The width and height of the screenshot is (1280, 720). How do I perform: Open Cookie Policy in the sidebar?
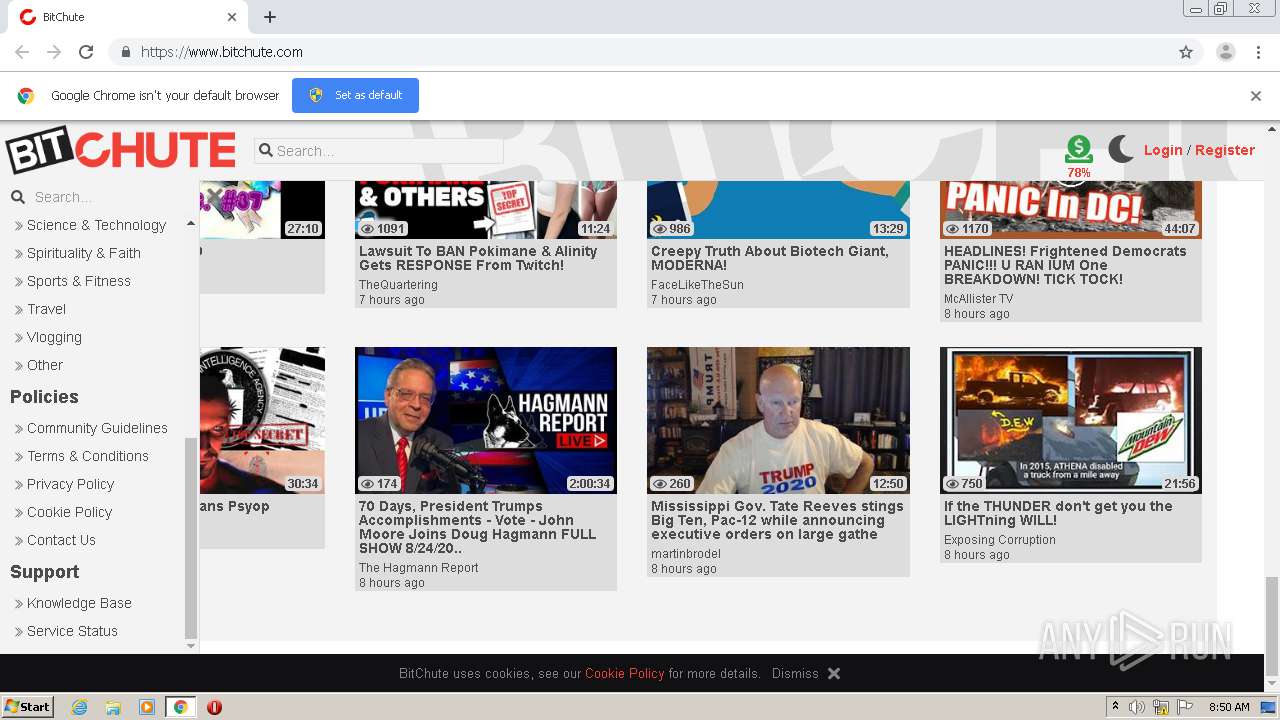(69, 512)
